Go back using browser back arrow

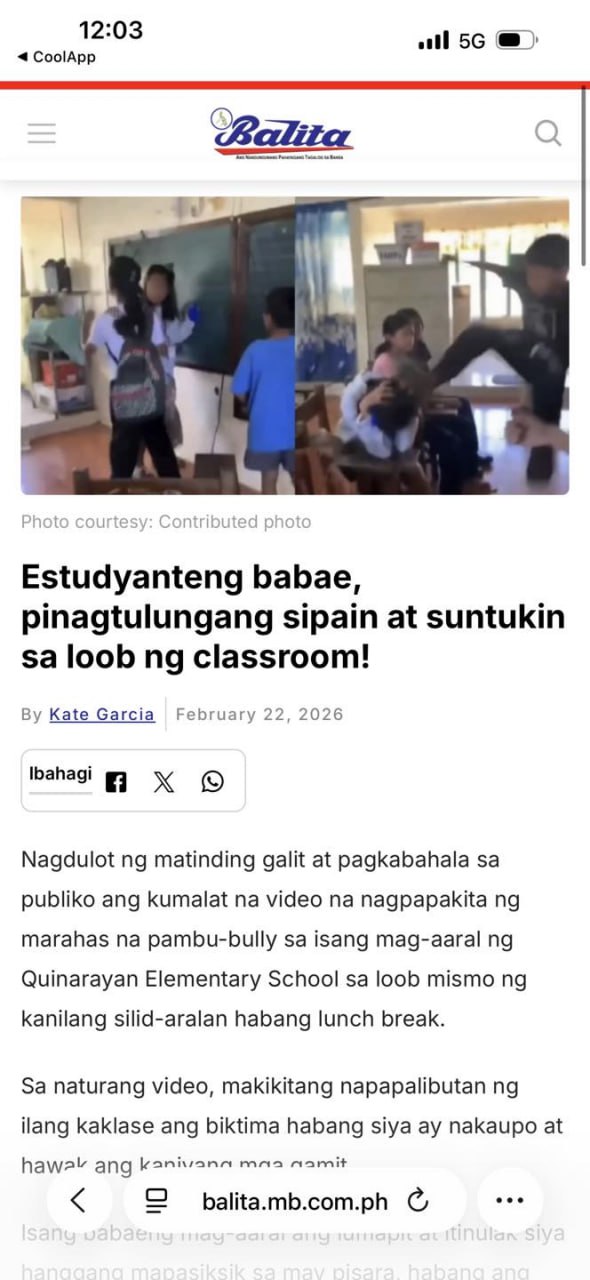click(78, 1200)
